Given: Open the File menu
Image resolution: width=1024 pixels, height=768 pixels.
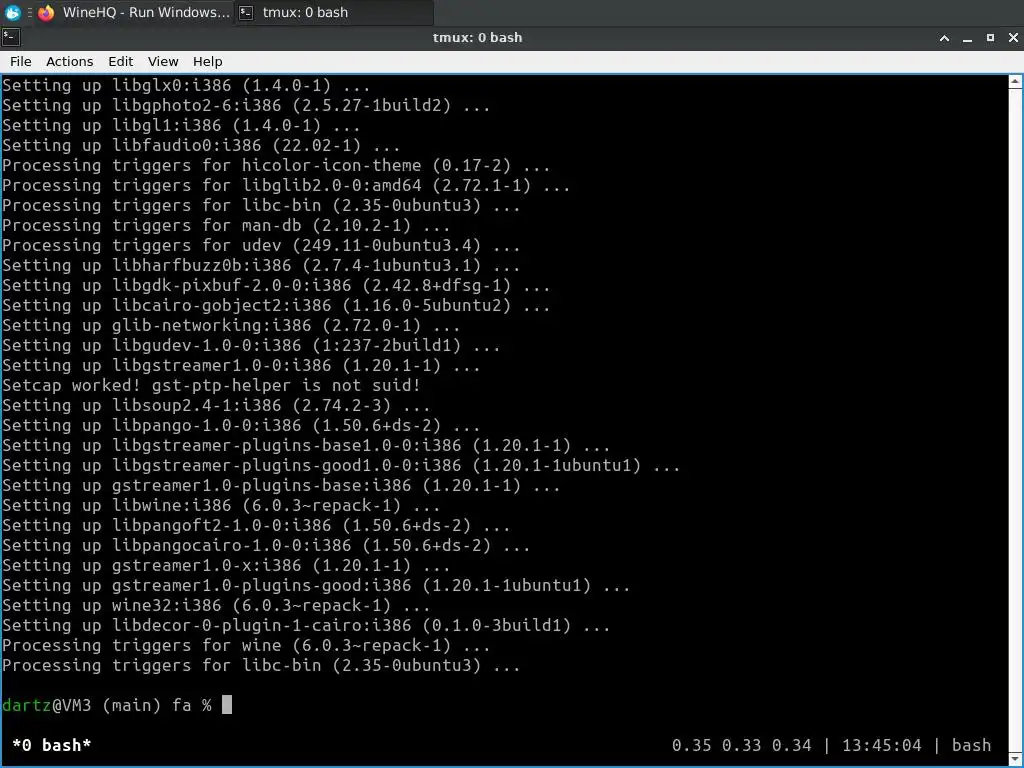Looking at the screenshot, I should (20, 61).
